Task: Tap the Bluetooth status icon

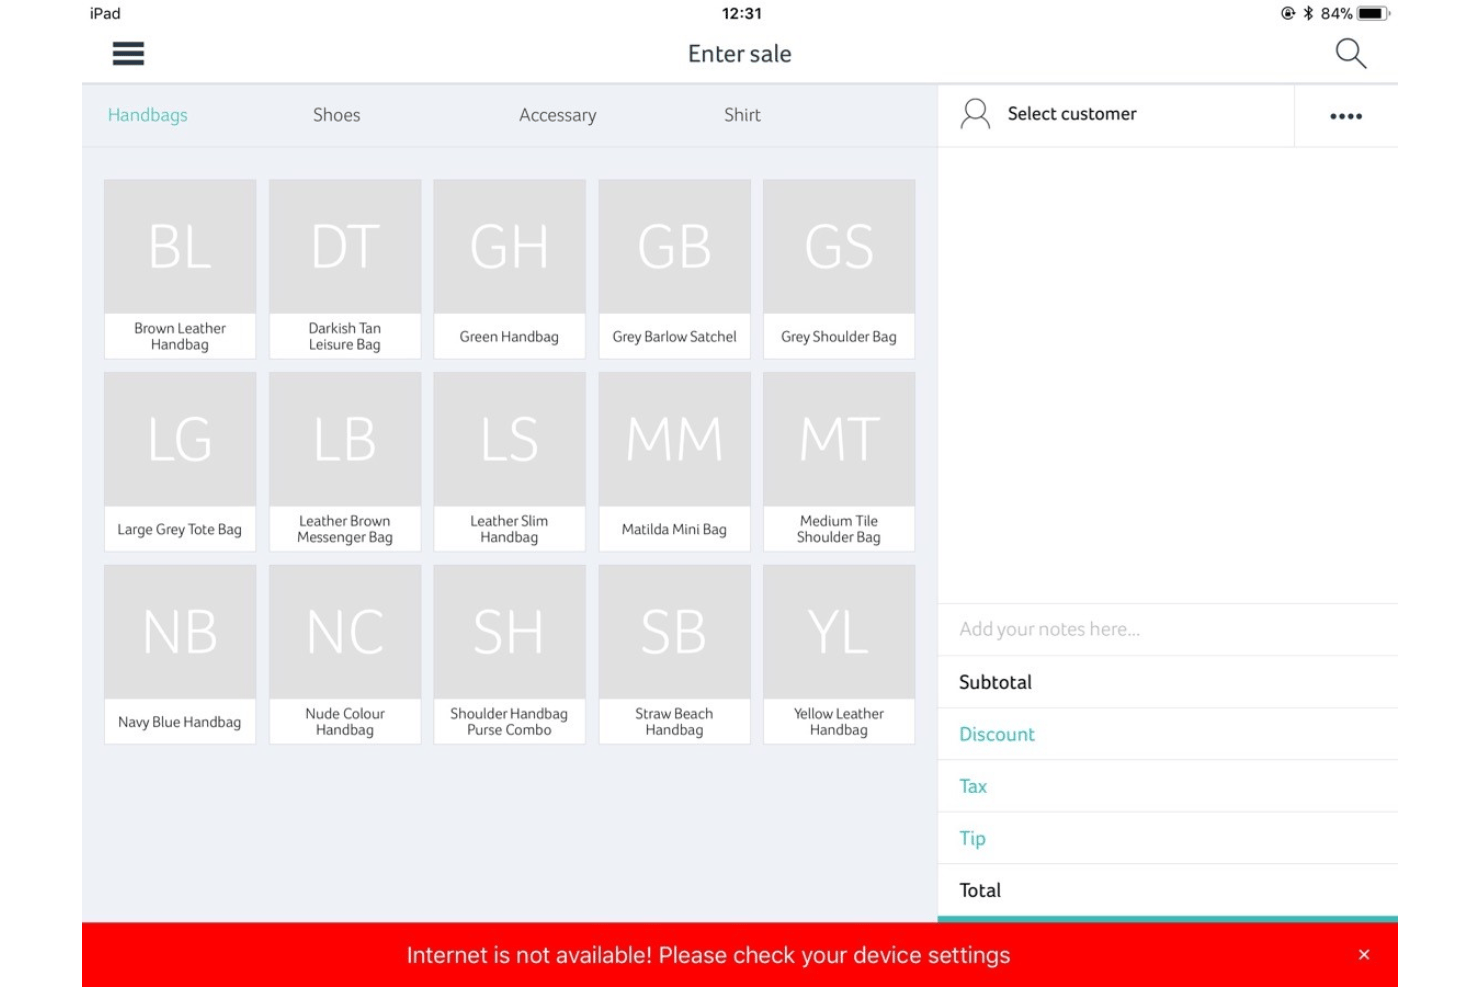Action: 1308,13
